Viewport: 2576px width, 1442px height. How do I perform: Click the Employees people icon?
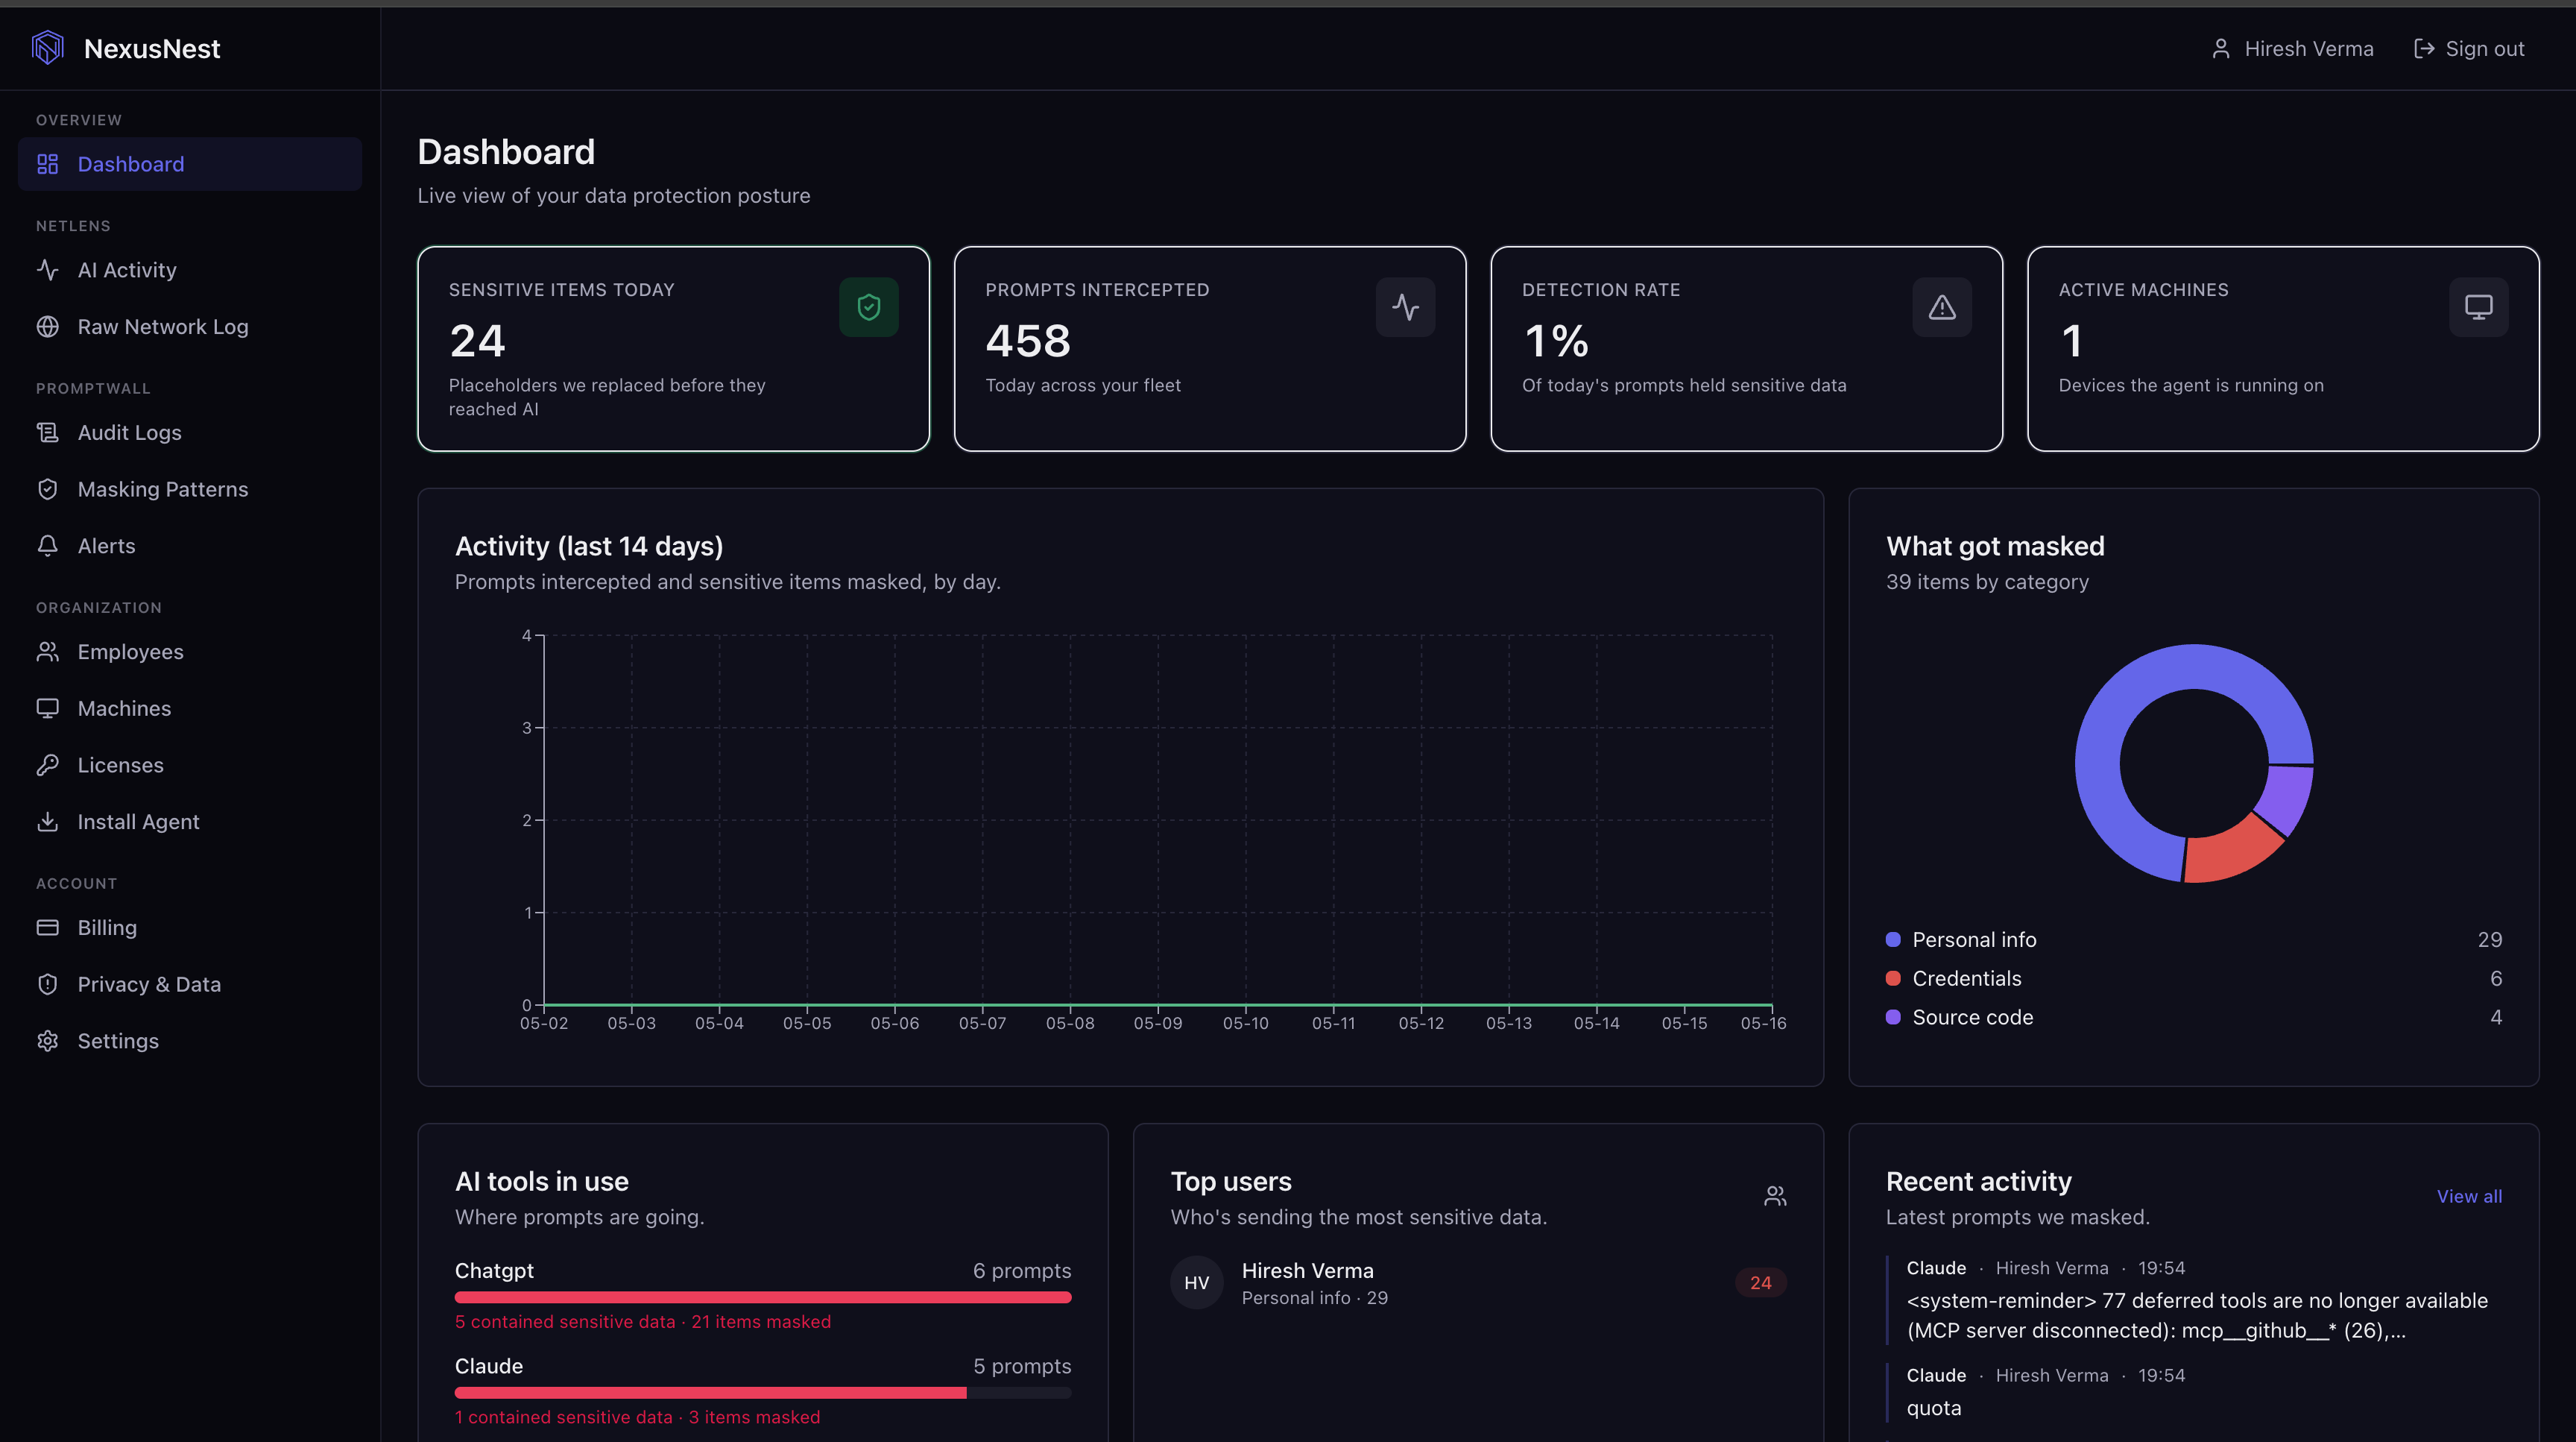(x=48, y=652)
